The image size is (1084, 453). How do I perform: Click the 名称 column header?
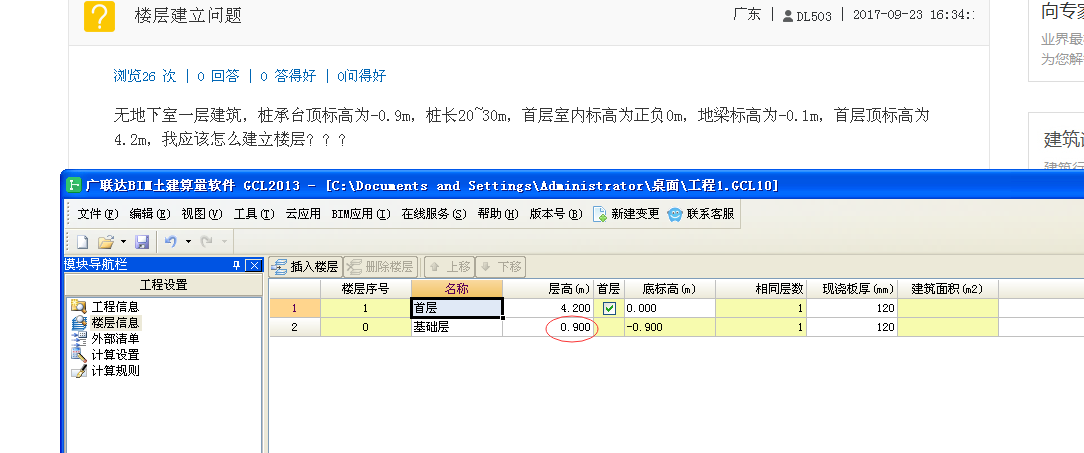[456, 289]
